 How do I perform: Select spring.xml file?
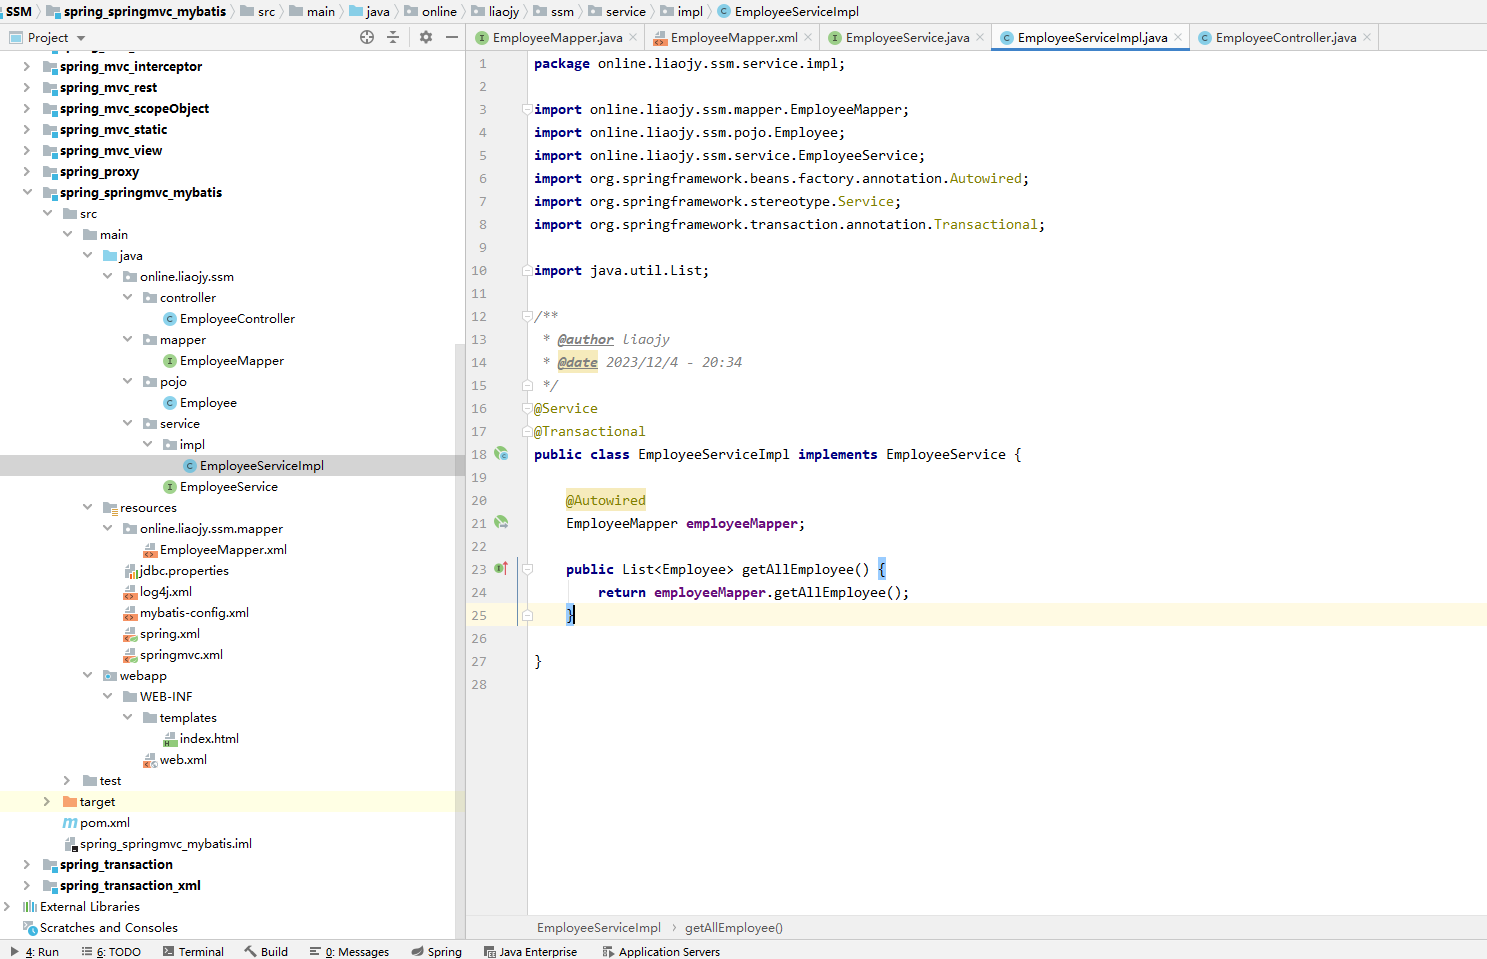(x=169, y=633)
